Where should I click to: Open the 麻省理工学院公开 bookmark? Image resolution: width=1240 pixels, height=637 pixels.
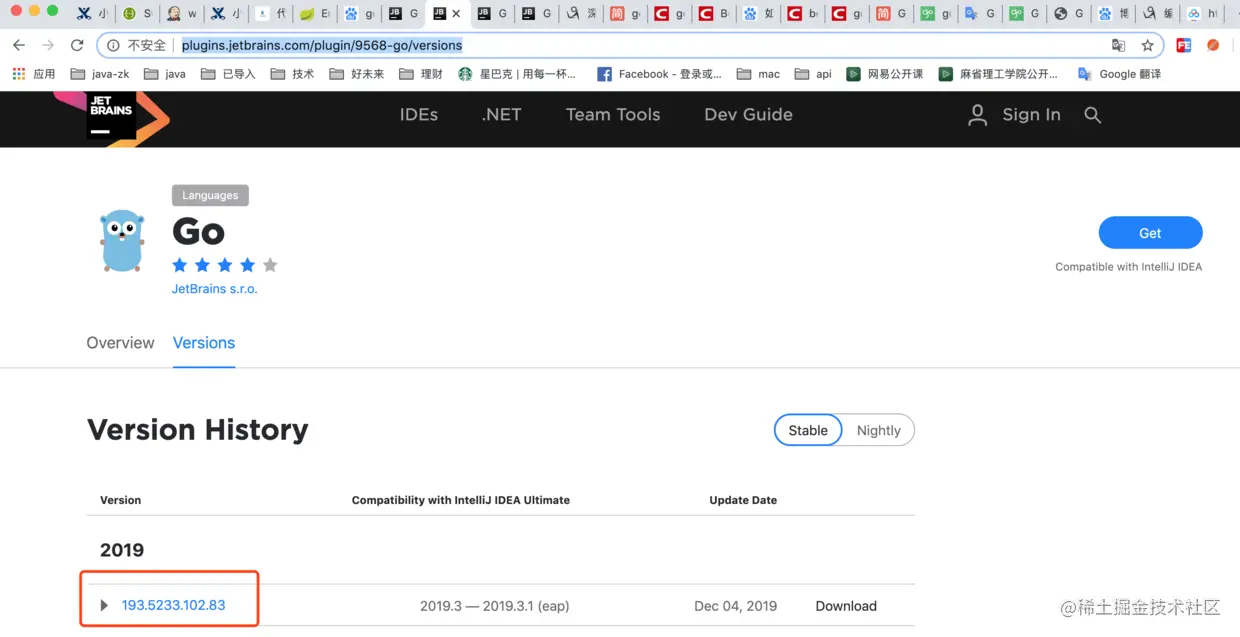click(x=998, y=74)
